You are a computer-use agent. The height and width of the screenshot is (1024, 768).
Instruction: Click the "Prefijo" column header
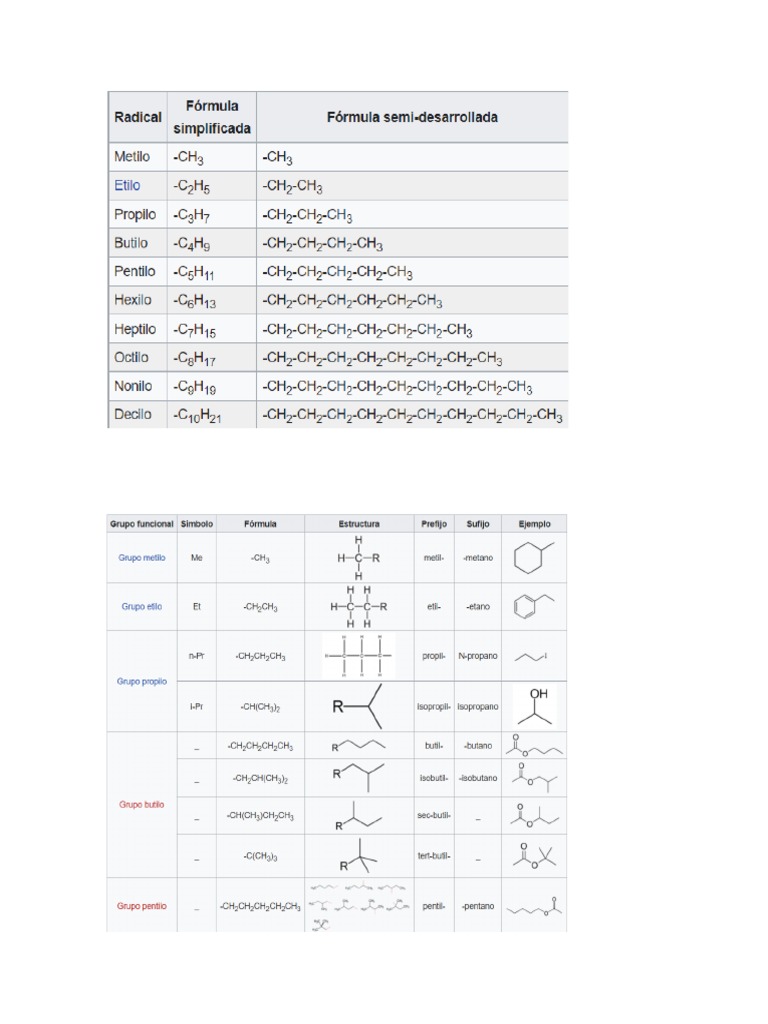click(x=433, y=523)
